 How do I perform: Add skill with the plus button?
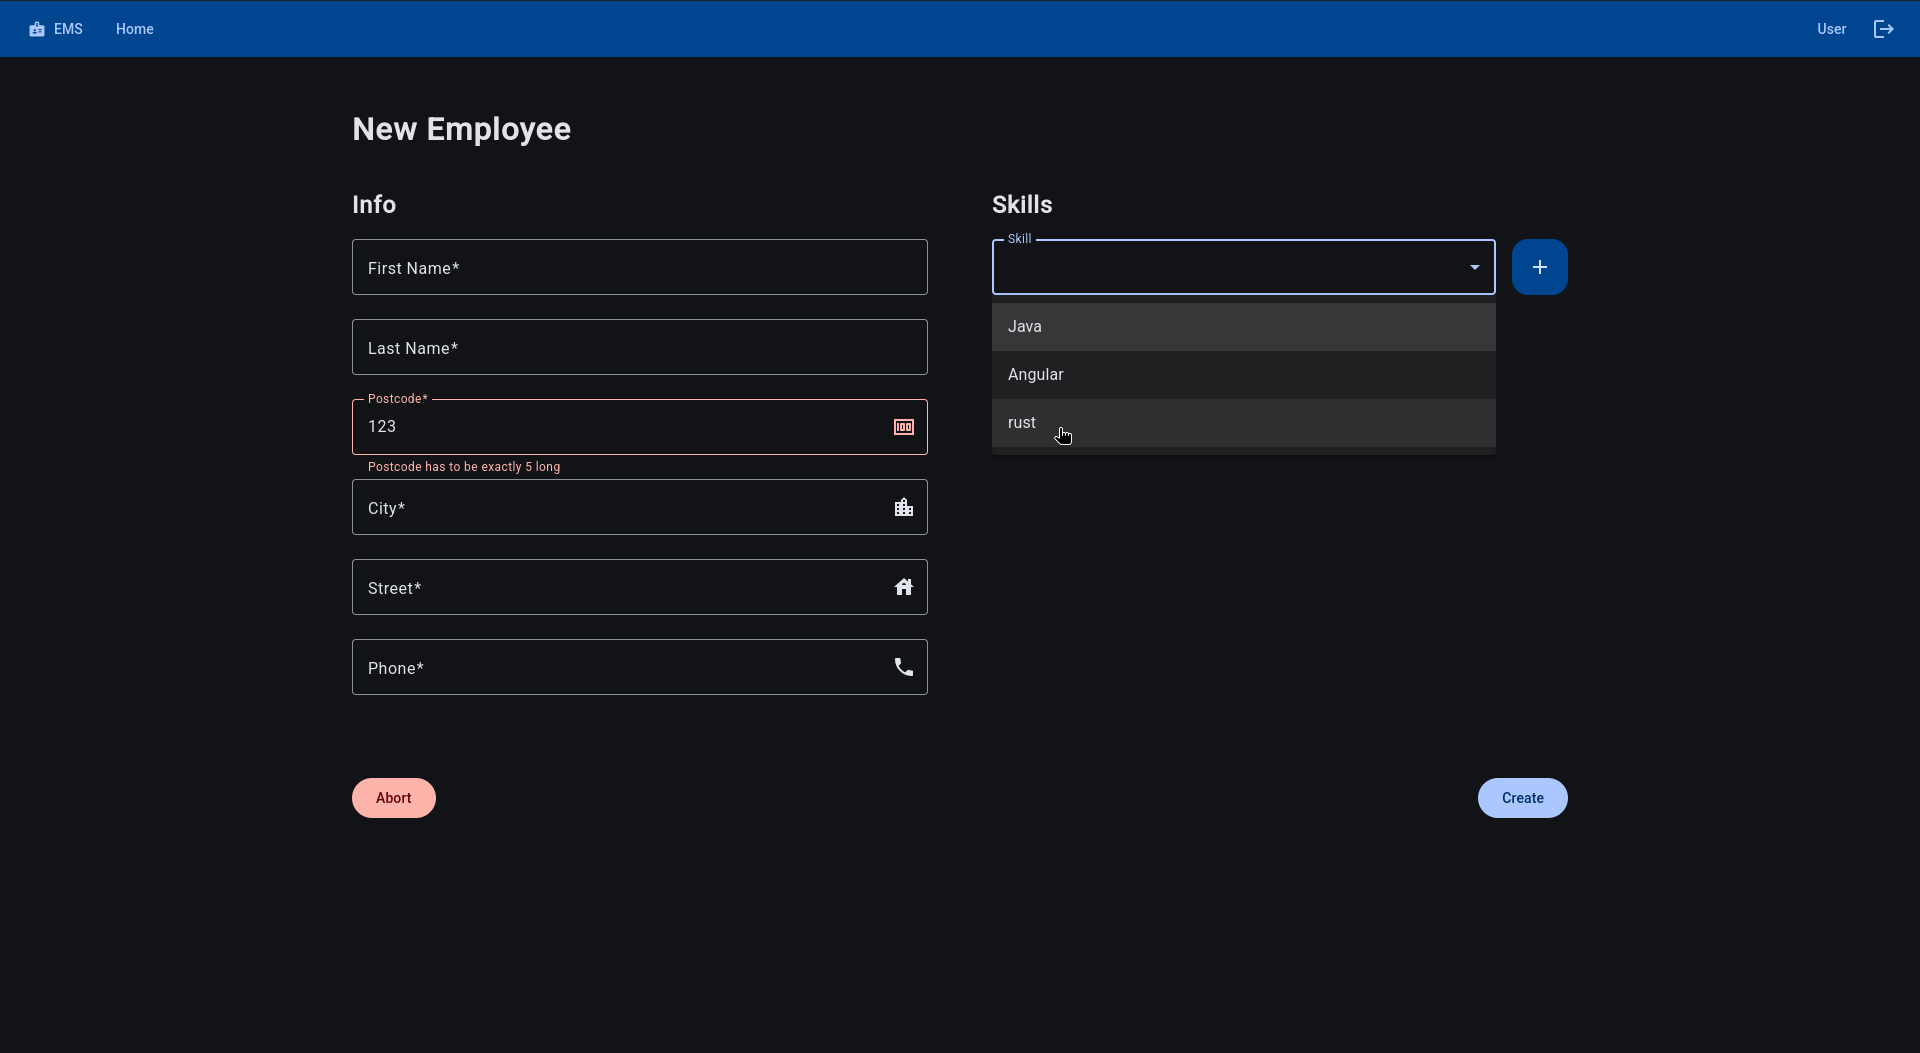[1540, 267]
